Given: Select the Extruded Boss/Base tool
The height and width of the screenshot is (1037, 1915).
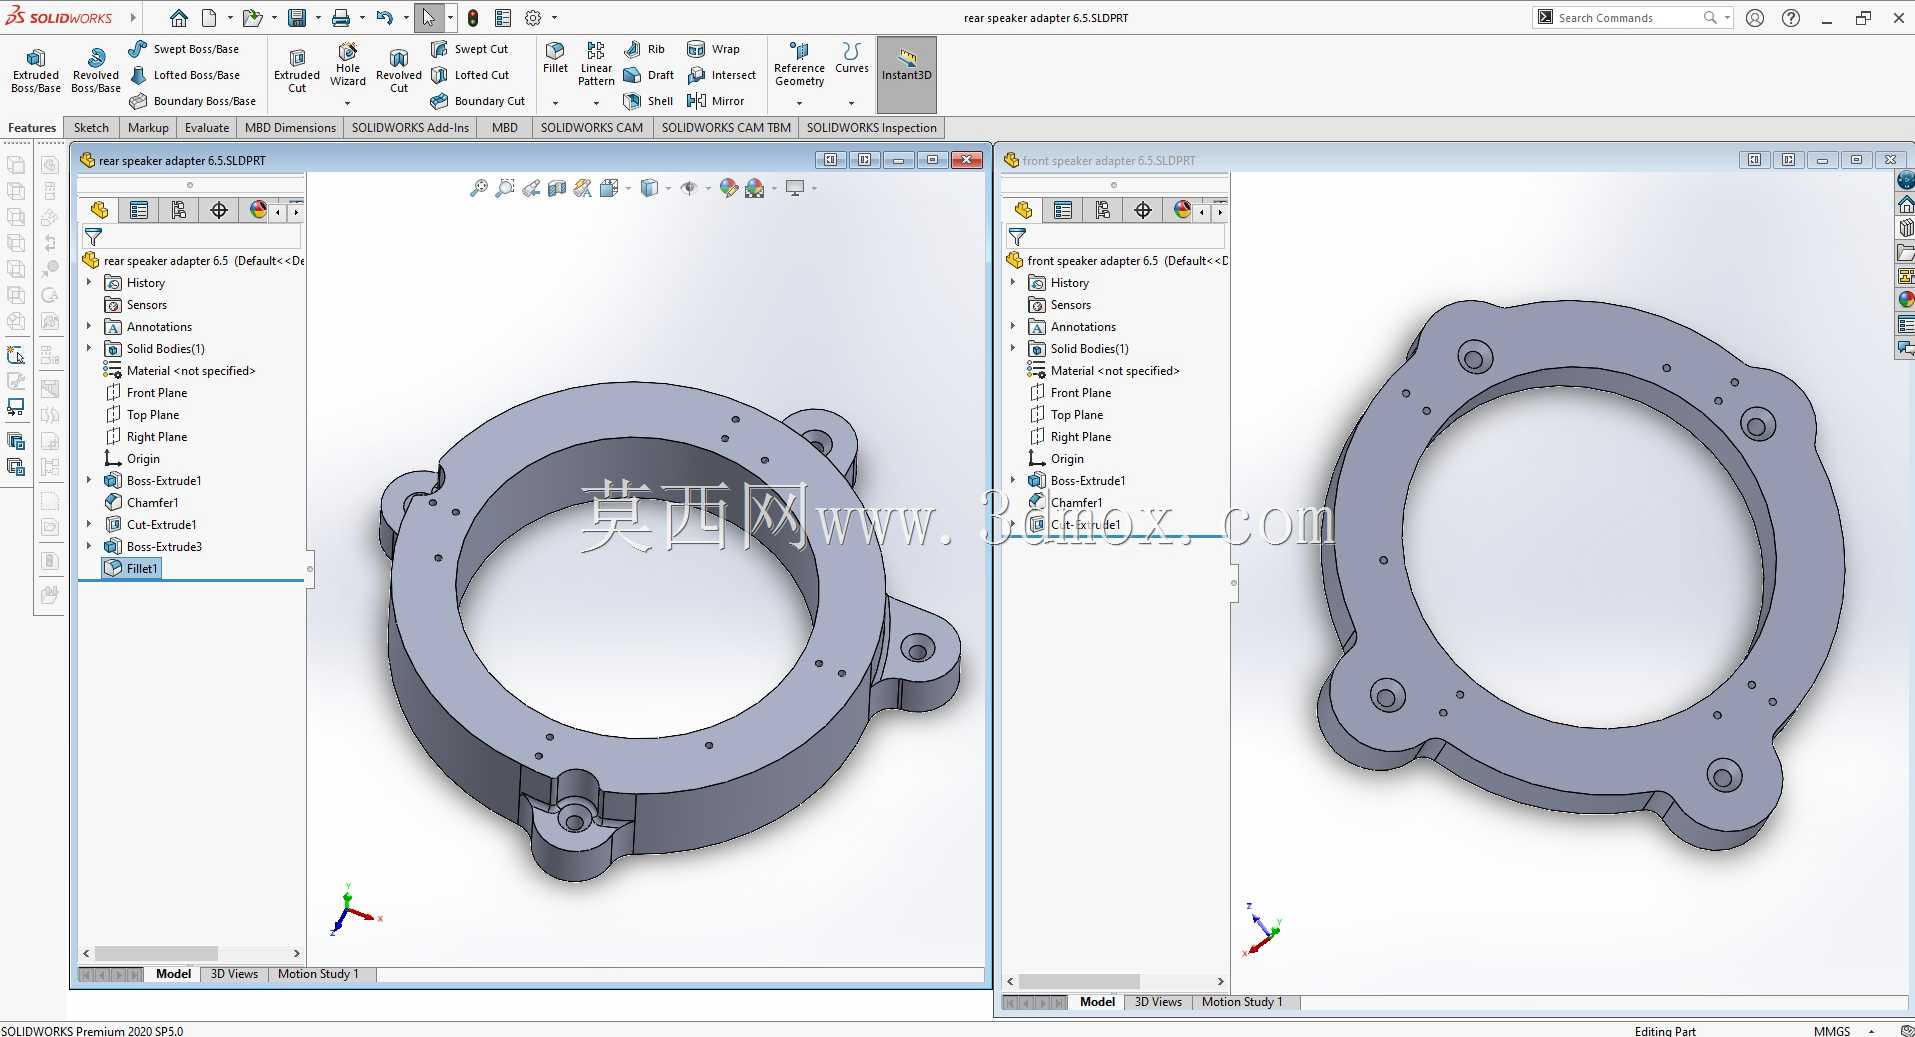Looking at the screenshot, I should coord(36,71).
